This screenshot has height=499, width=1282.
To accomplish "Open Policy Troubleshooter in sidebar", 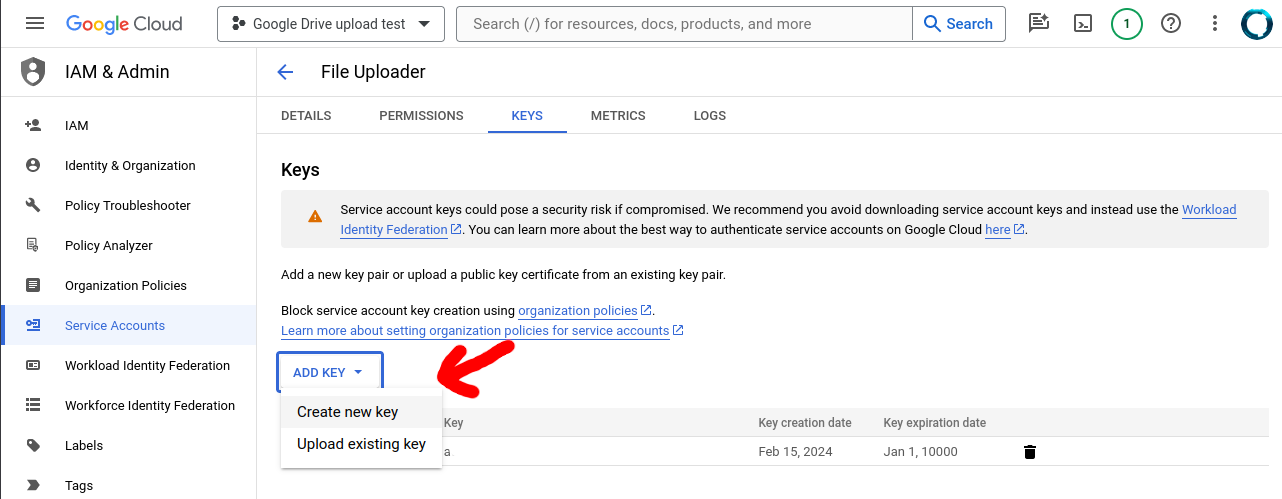I will point(127,206).
